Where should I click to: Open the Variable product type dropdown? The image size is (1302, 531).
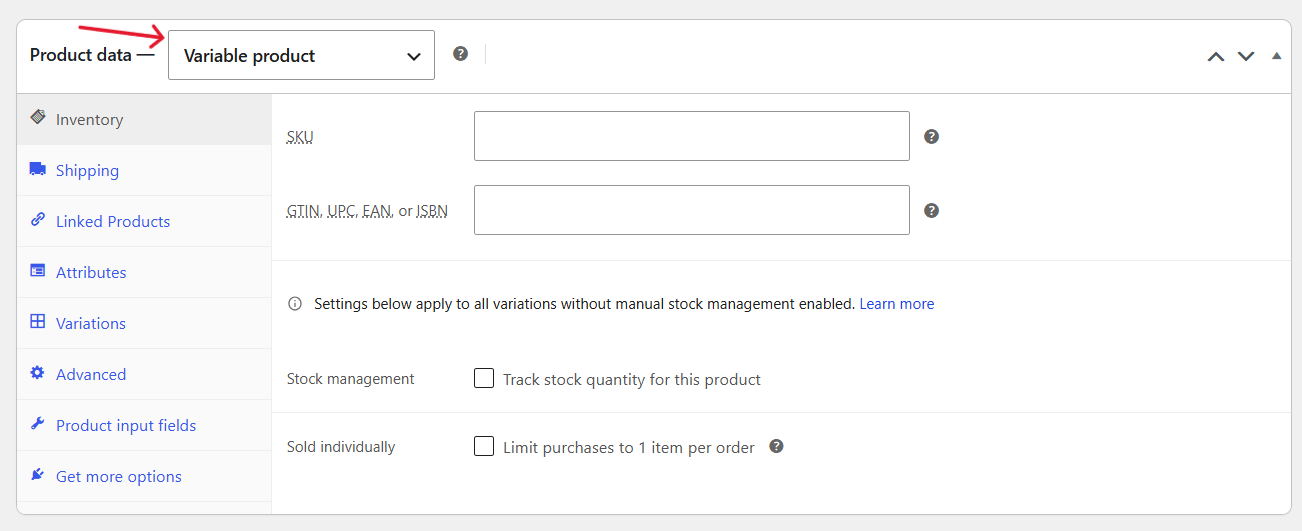[x=301, y=55]
